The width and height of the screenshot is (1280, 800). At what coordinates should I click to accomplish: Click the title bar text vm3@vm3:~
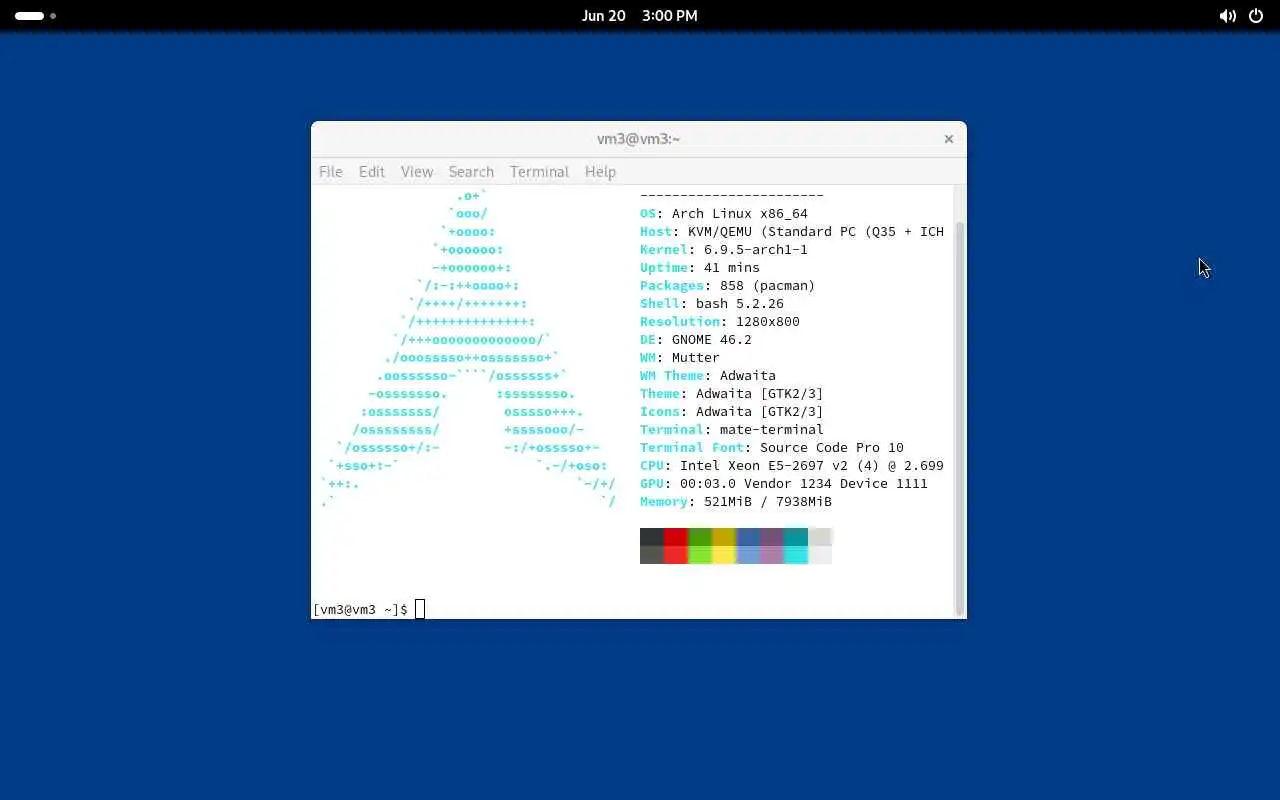638,139
